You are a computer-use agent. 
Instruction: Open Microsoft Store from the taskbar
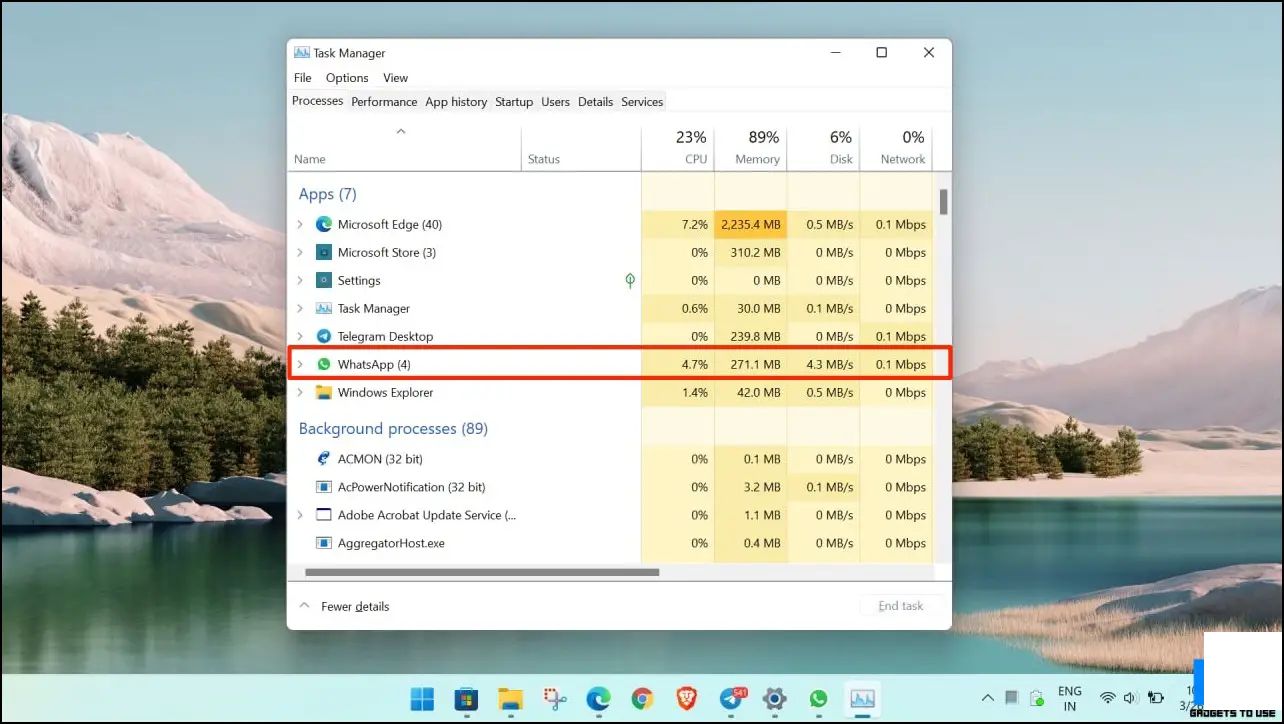[466, 699]
